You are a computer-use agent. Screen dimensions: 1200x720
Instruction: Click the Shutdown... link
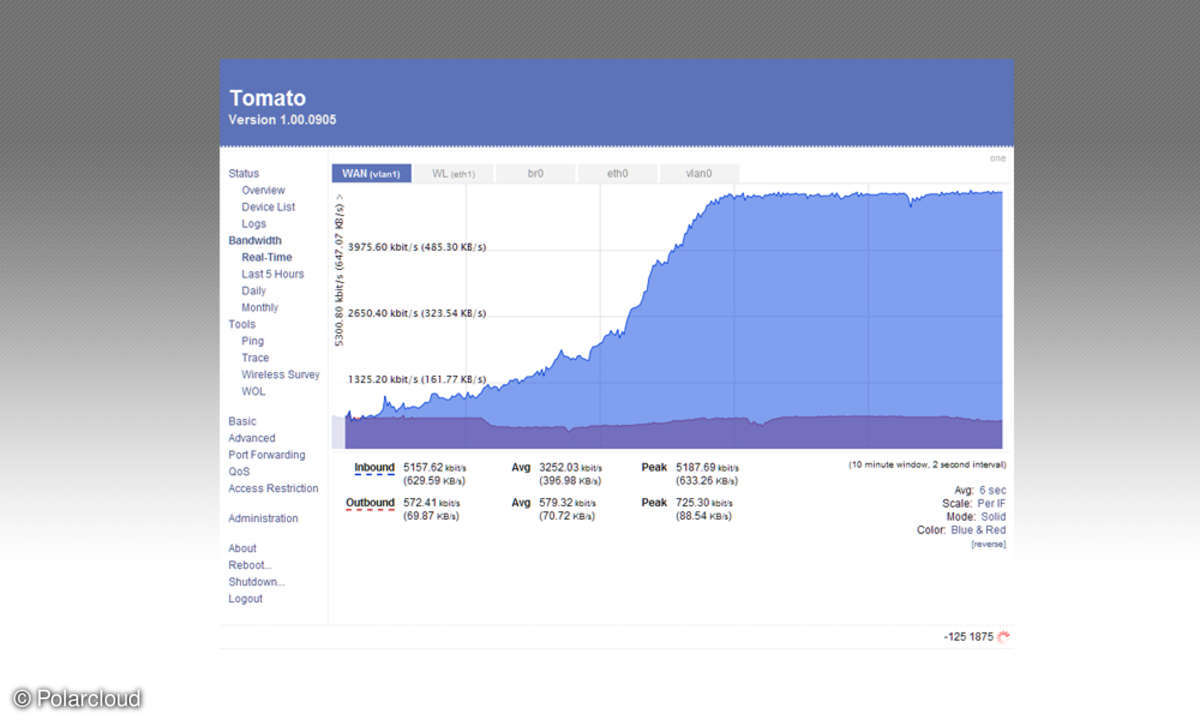(256, 582)
